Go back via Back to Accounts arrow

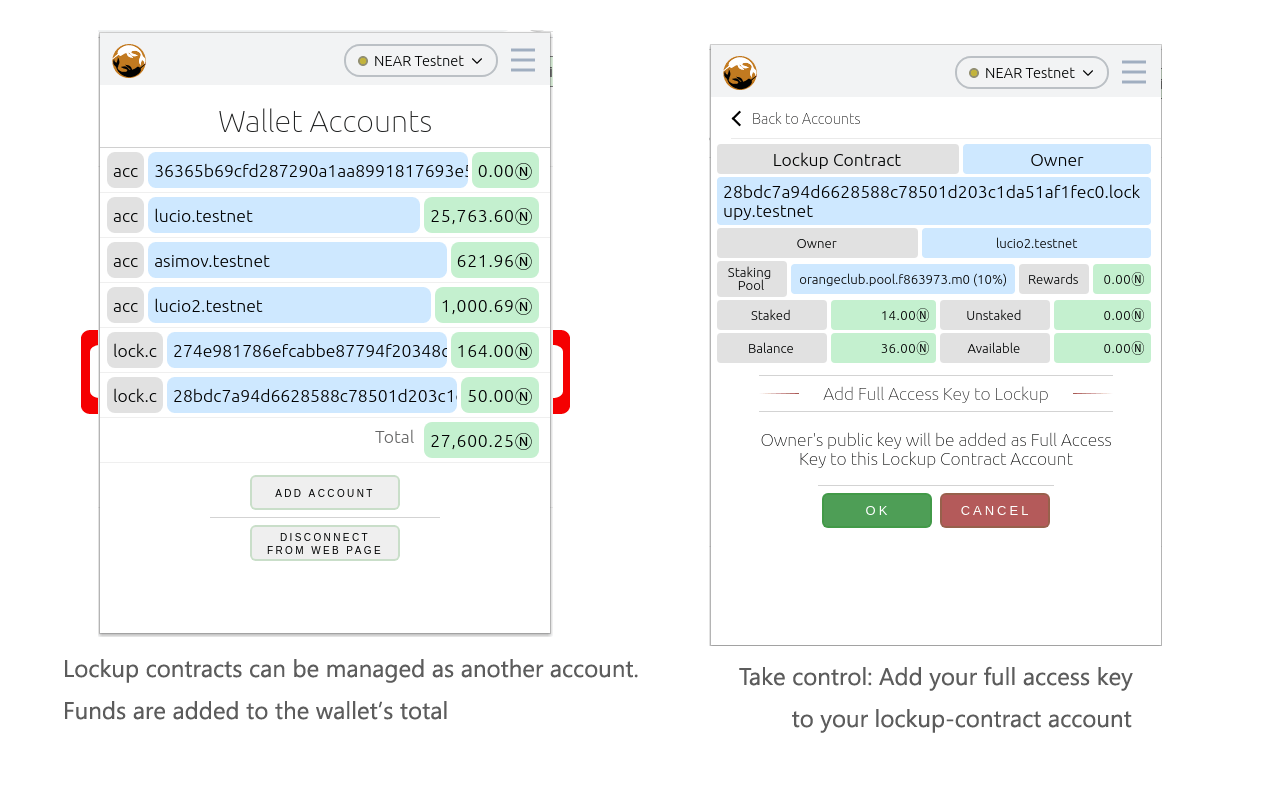[x=736, y=119]
